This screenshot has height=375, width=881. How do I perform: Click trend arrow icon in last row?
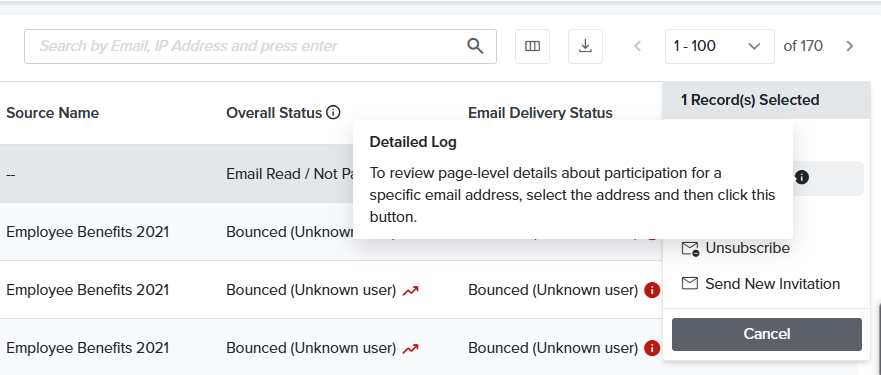410,349
